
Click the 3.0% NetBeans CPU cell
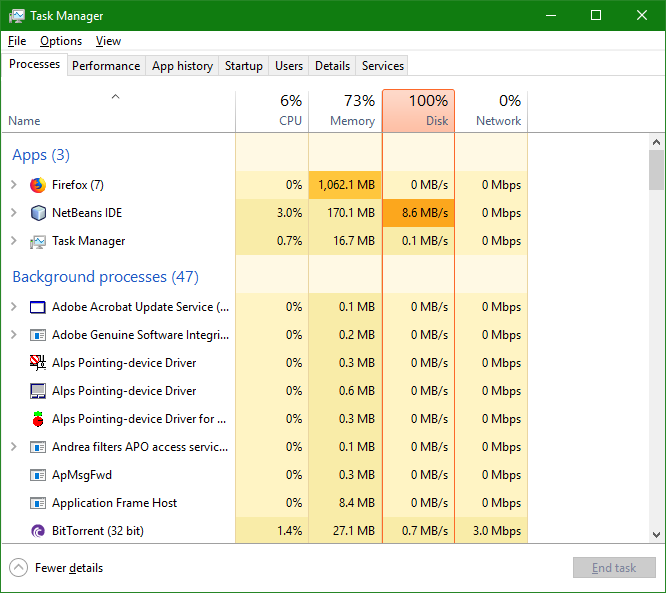(x=272, y=213)
